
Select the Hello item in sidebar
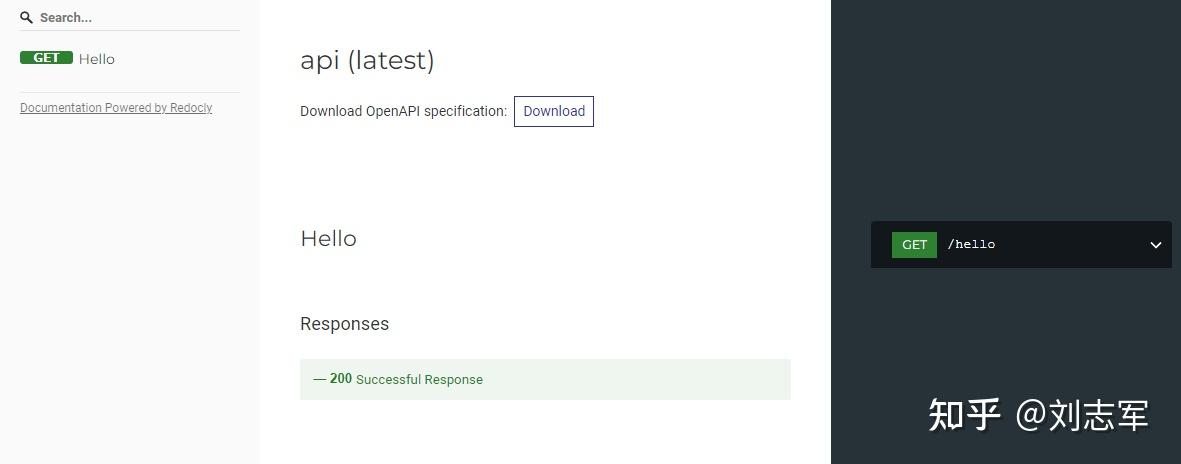97,59
